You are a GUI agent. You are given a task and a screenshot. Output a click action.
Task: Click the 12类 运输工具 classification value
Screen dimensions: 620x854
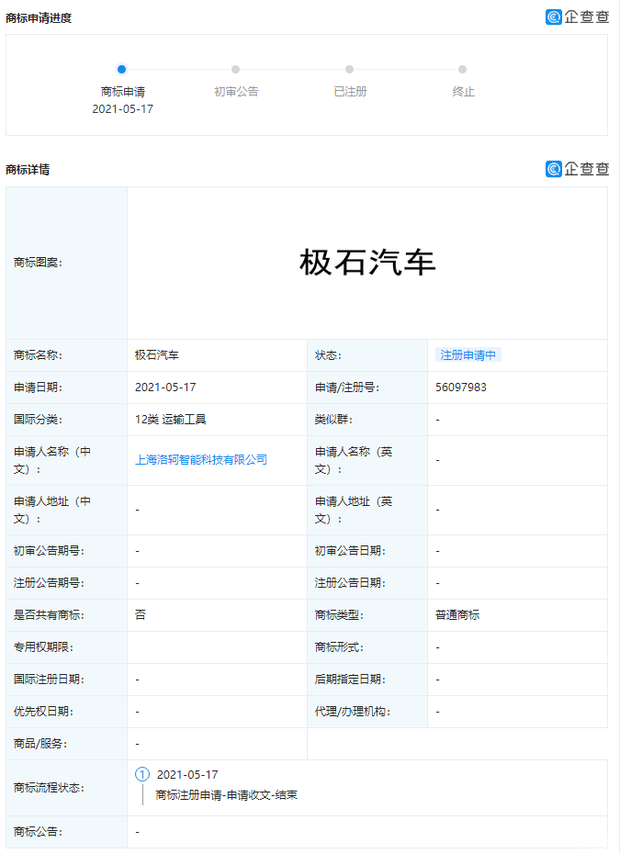tap(170, 420)
